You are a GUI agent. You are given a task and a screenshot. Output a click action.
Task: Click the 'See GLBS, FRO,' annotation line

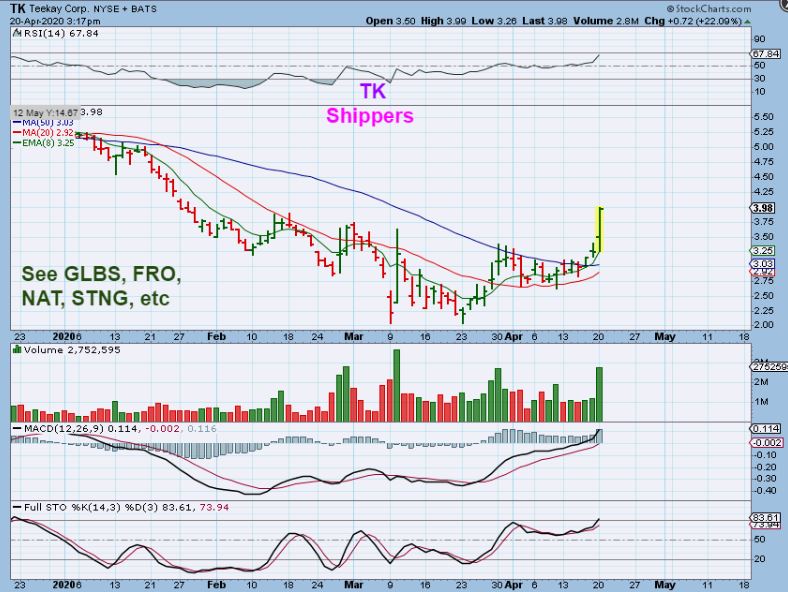(x=102, y=274)
